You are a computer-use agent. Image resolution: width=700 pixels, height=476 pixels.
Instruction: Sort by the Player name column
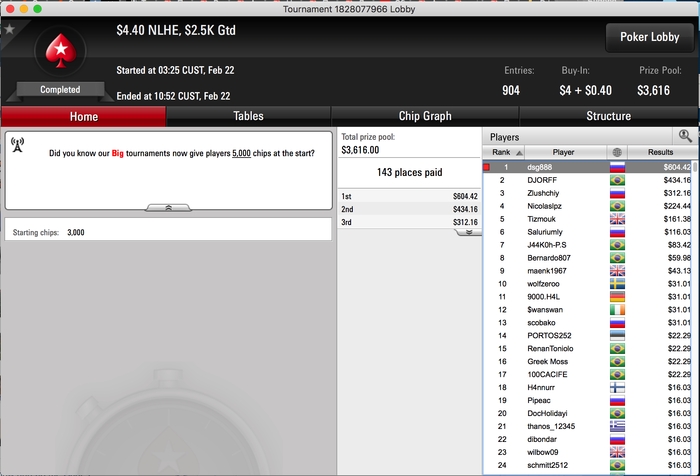tap(565, 152)
